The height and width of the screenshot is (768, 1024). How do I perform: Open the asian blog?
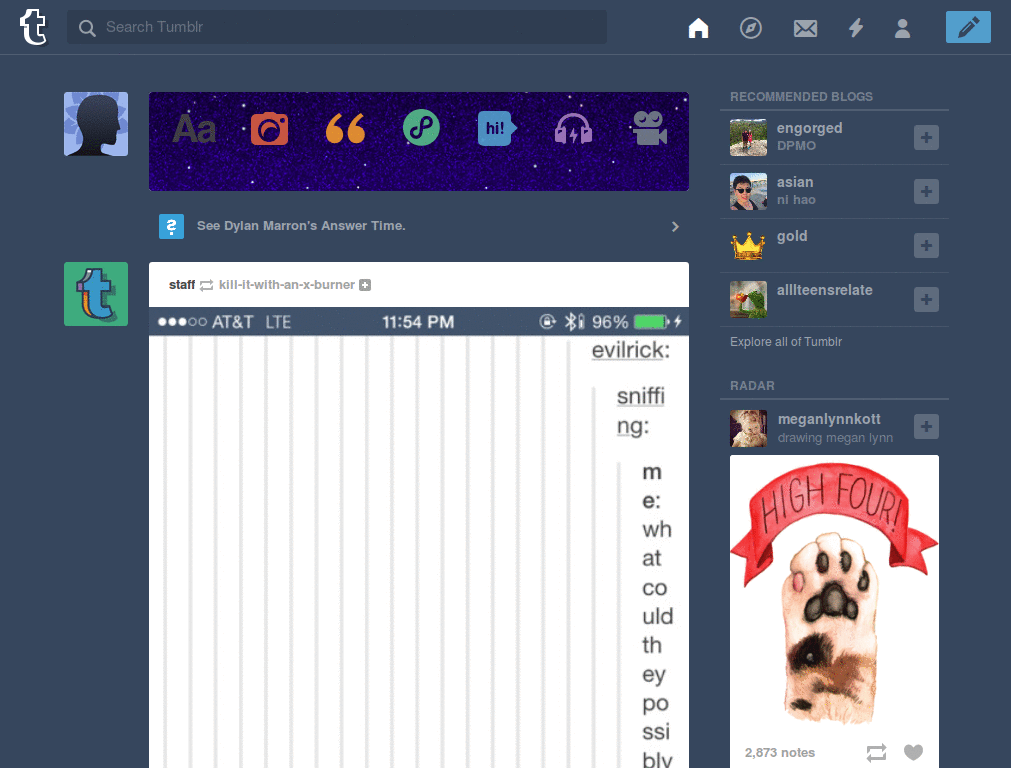click(x=795, y=182)
